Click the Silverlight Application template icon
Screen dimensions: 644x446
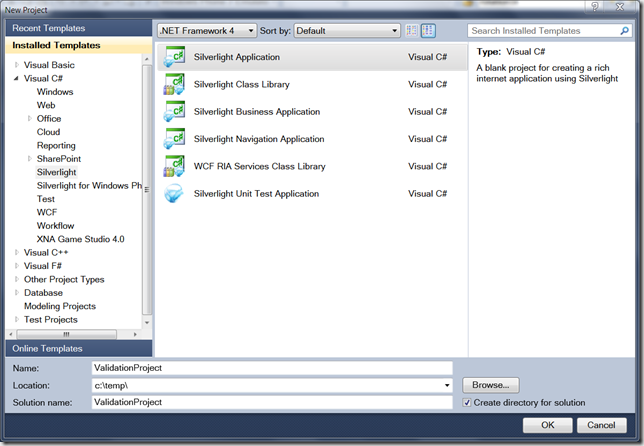(x=174, y=57)
